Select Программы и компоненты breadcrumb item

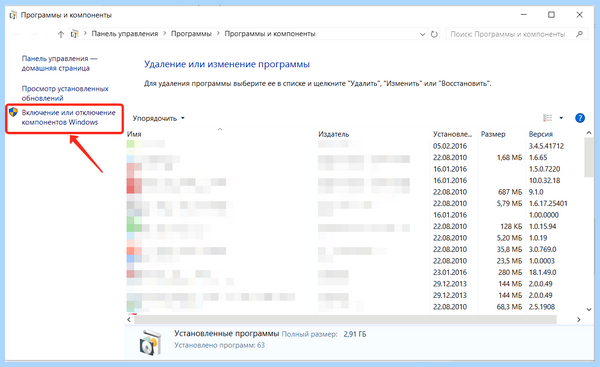(x=270, y=34)
